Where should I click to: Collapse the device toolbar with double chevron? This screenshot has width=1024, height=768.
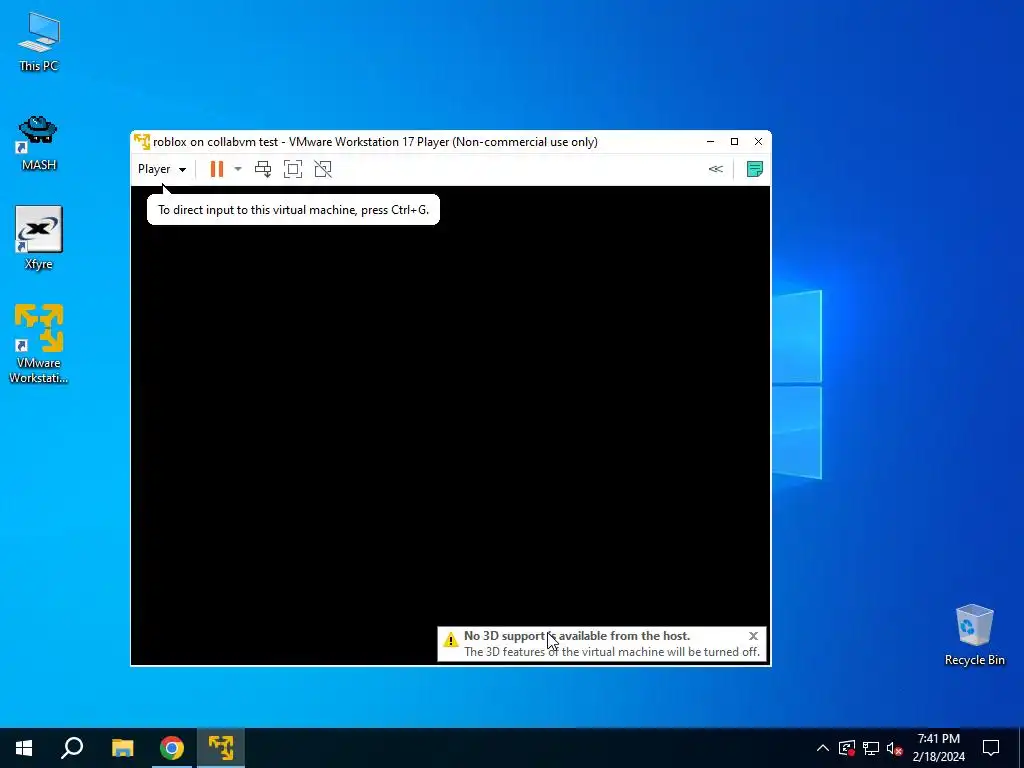pos(716,169)
